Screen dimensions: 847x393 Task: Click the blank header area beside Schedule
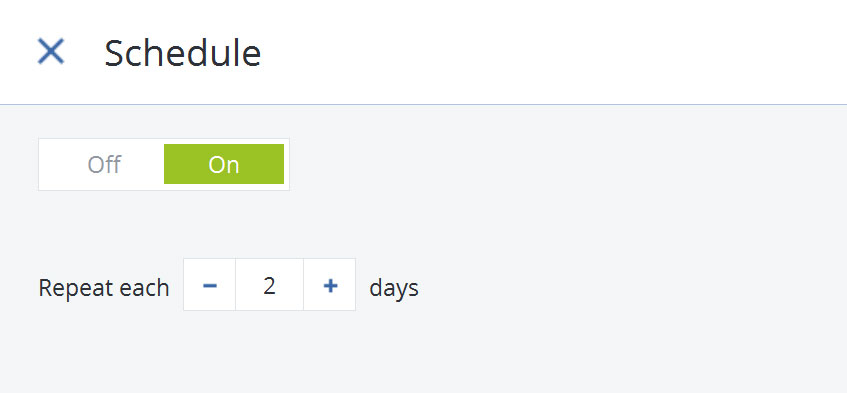[551, 52]
